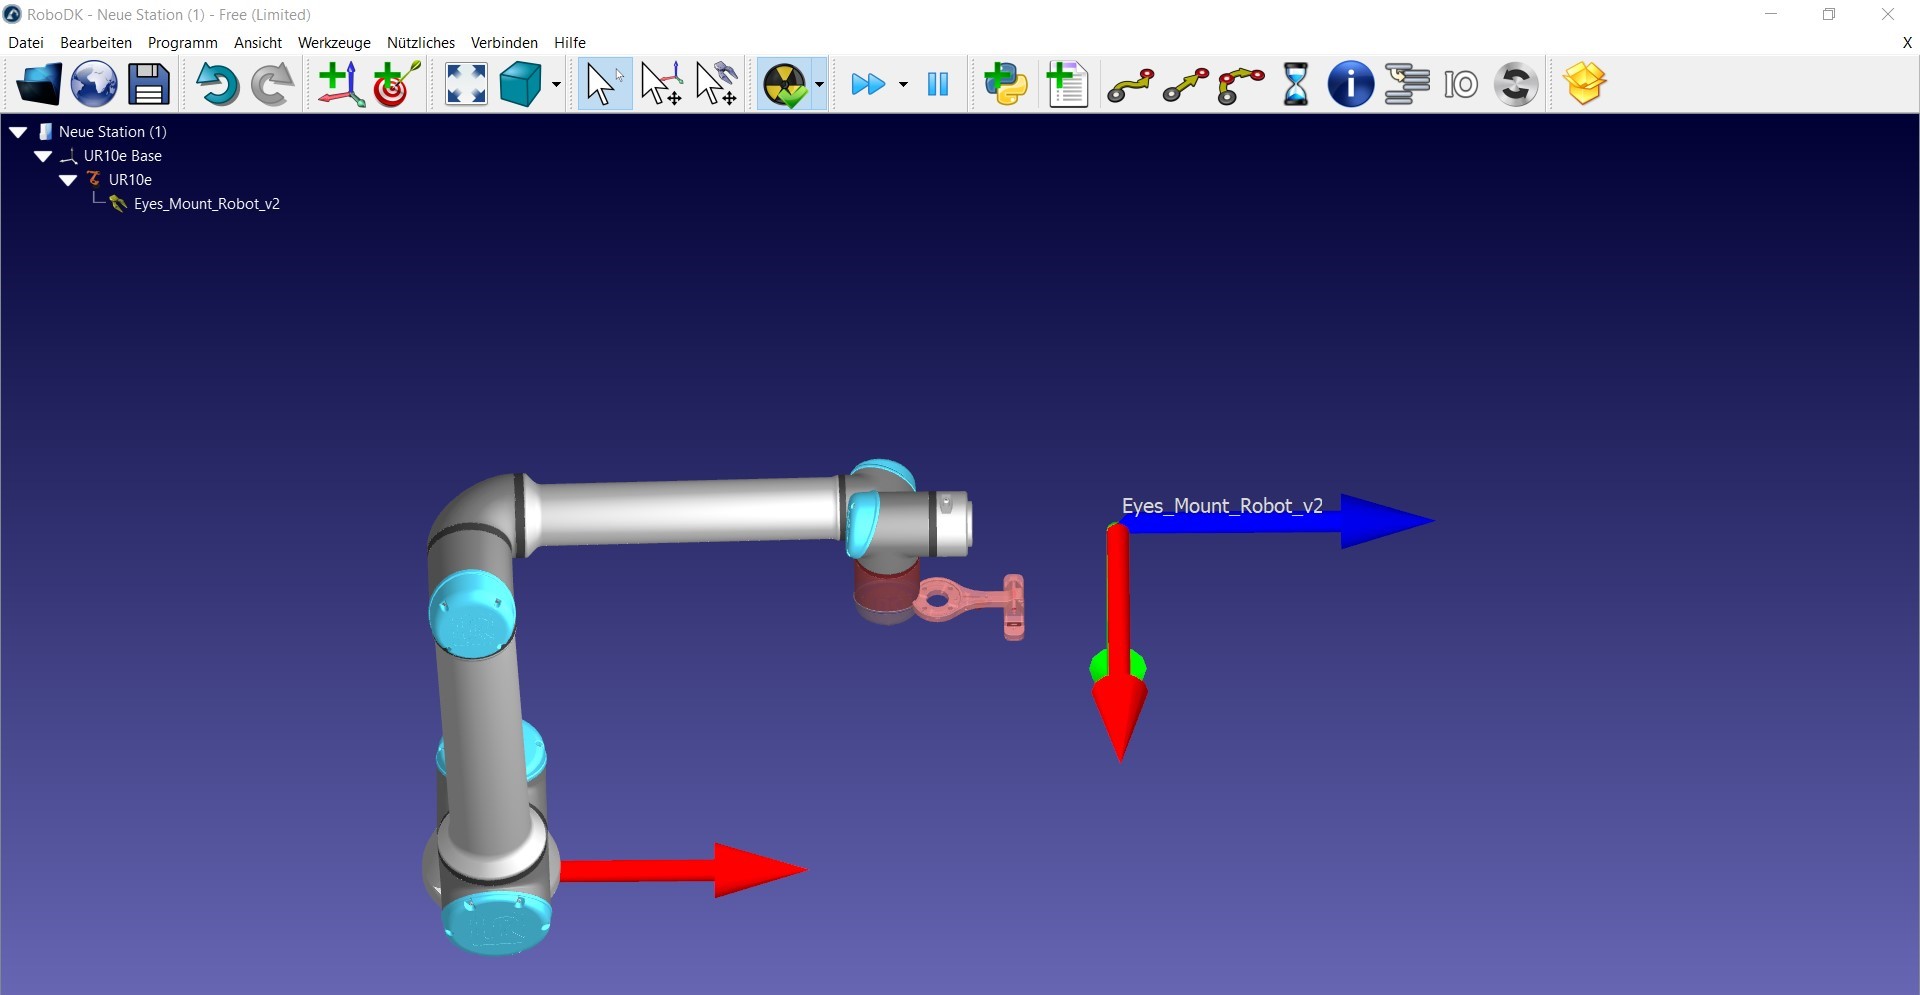The height and width of the screenshot is (995, 1920).
Task: Click the Add target icon
Action: [396, 84]
